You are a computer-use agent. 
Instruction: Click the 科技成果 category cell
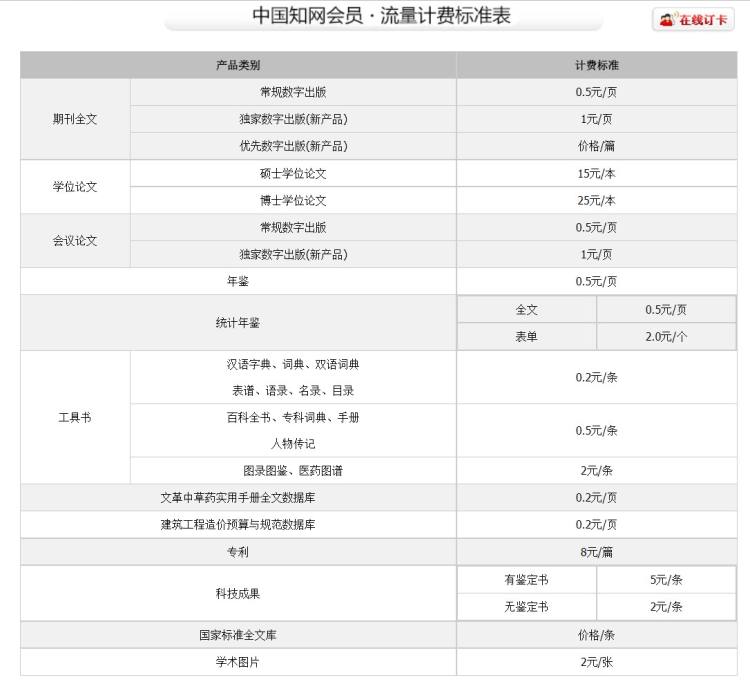(238, 594)
